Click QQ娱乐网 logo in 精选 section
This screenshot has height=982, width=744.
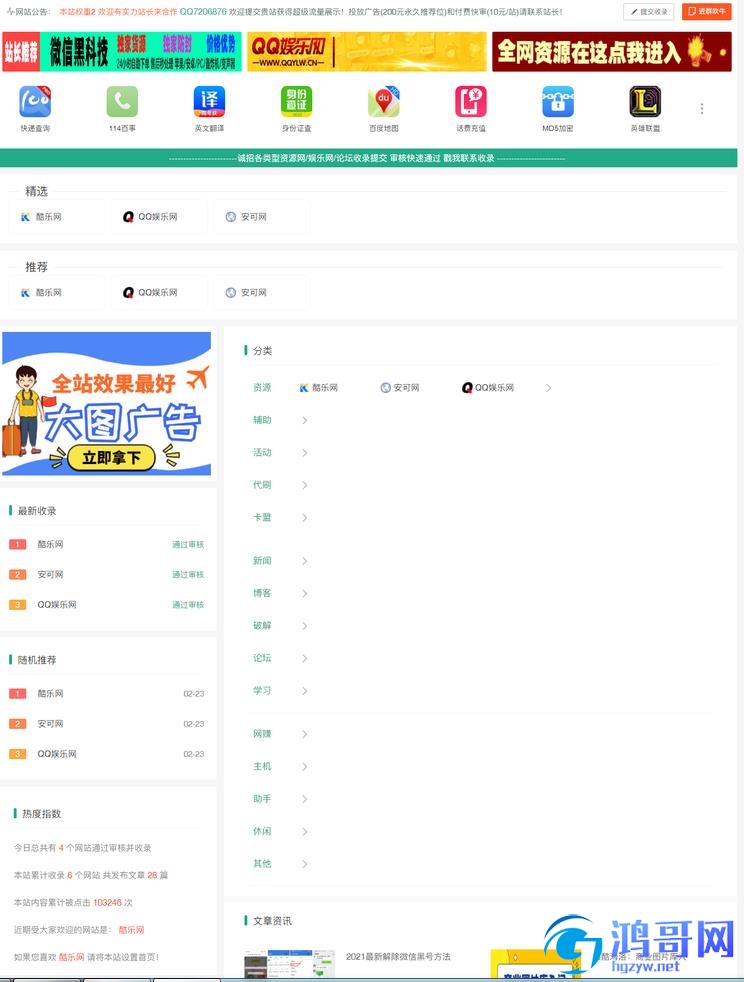click(128, 217)
